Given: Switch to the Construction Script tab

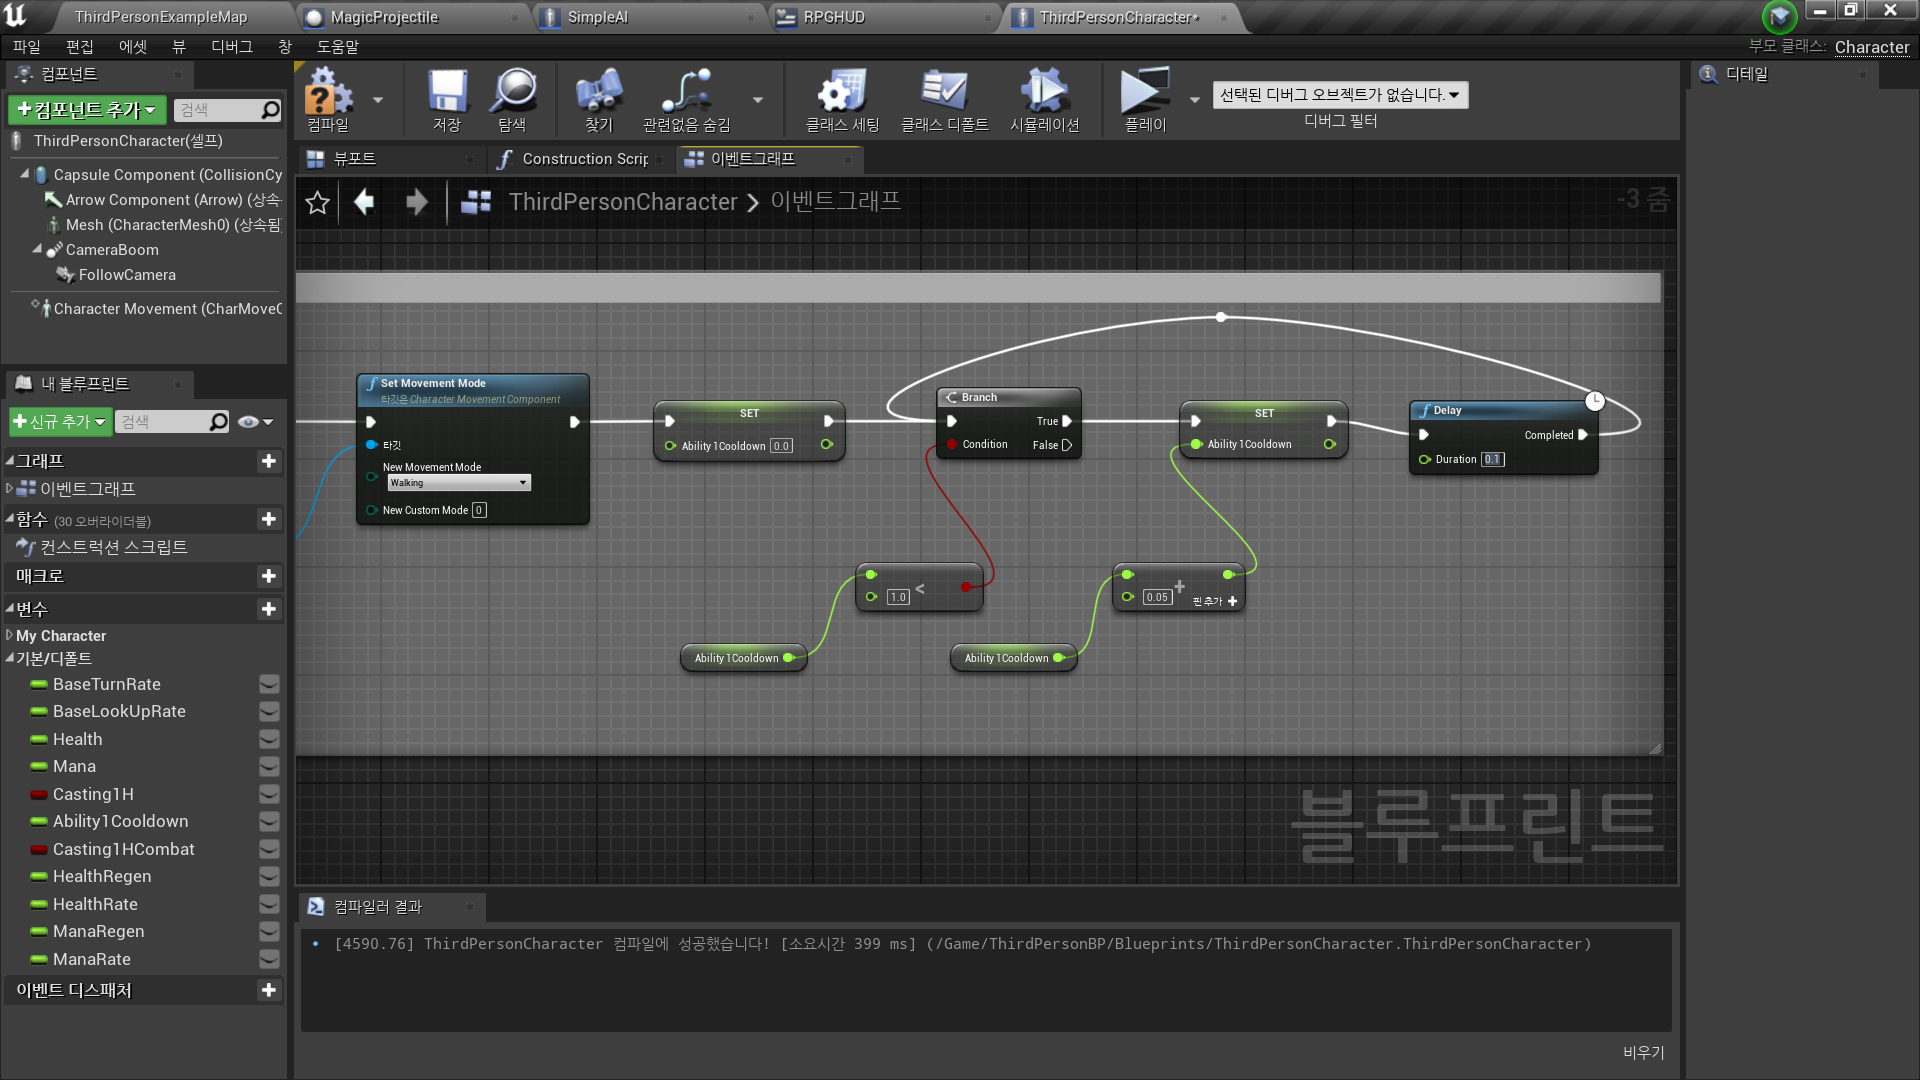Looking at the screenshot, I should click(581, 159).
